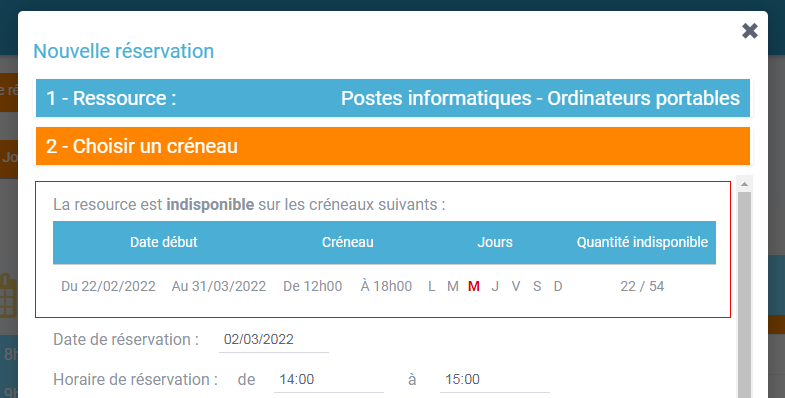
Task: Click the Date de réservation field
Action: pyautogui.click(x=273, y=339)
